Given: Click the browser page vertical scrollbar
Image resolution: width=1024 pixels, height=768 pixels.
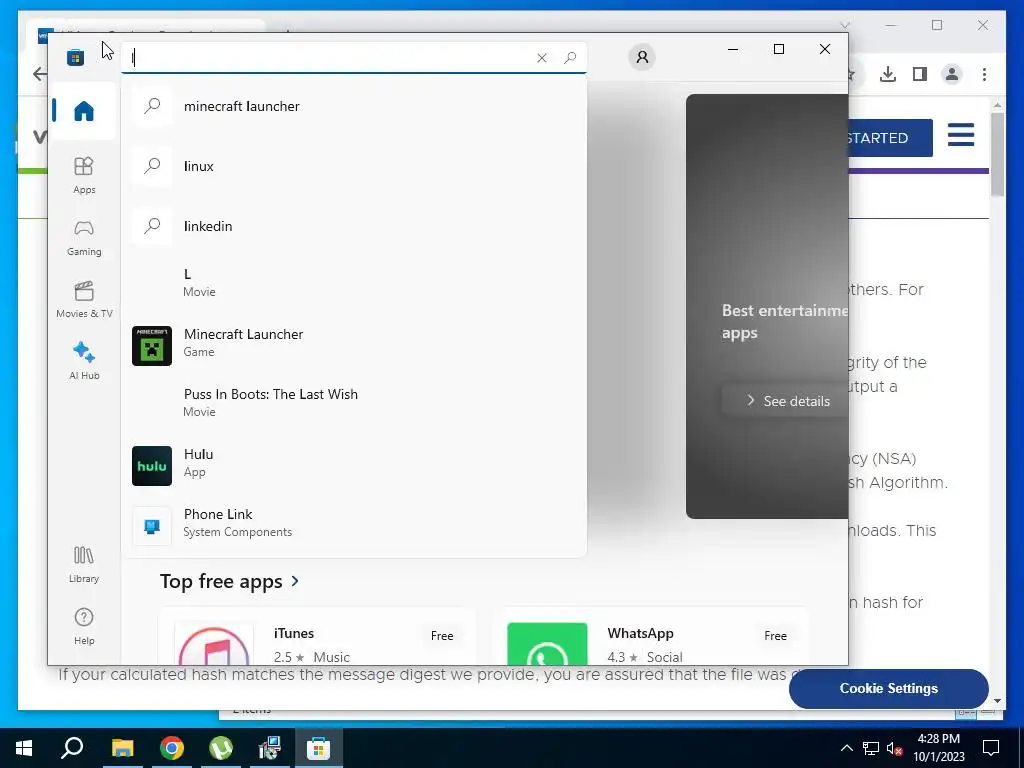Looking at the screenshot, I should [x=997, y=155].
